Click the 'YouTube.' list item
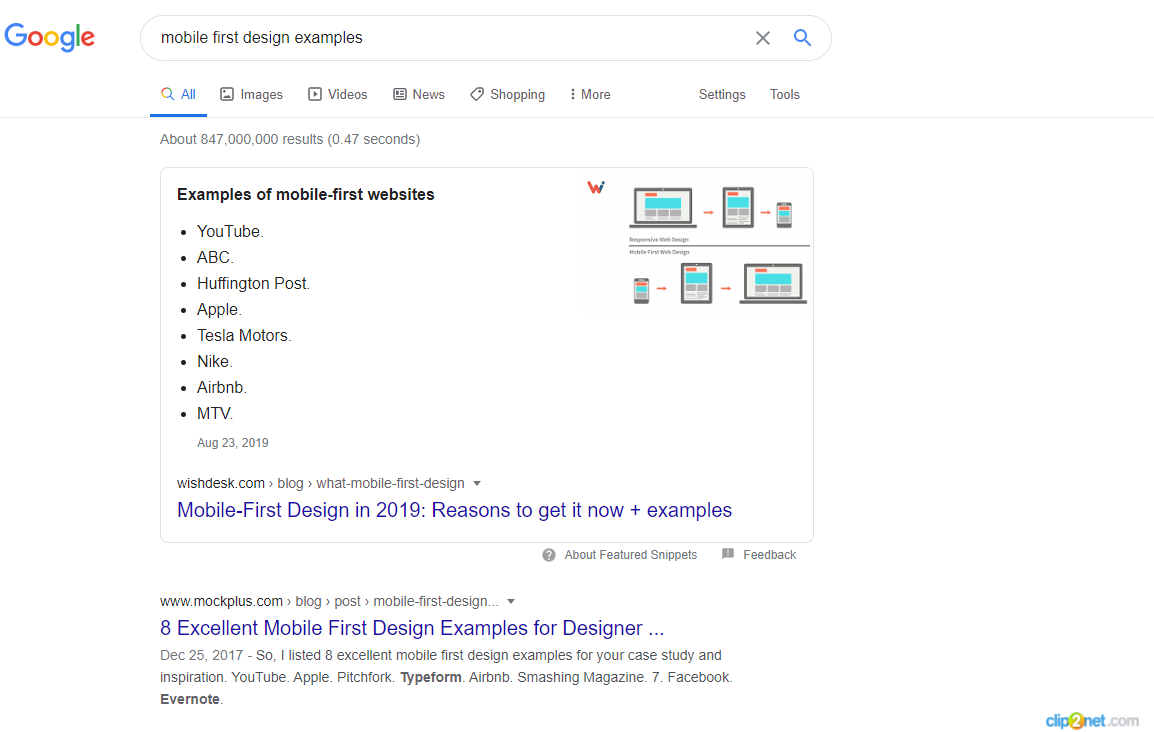 click(230, 231)
